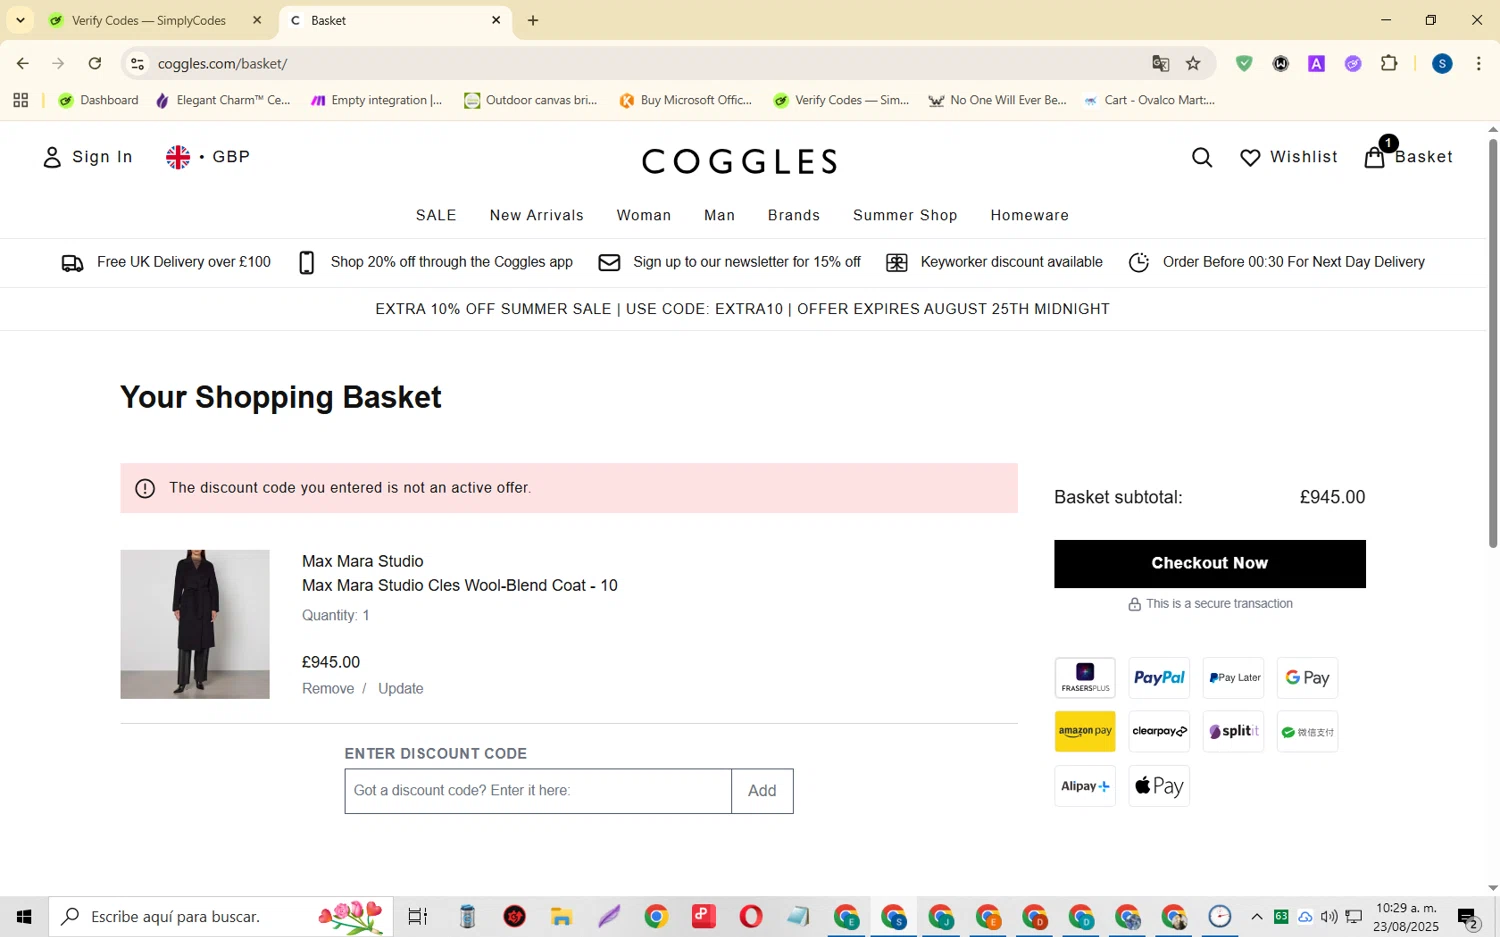Remove the coat from the basket
The image size is (1500, 937).
pos(328,688)
